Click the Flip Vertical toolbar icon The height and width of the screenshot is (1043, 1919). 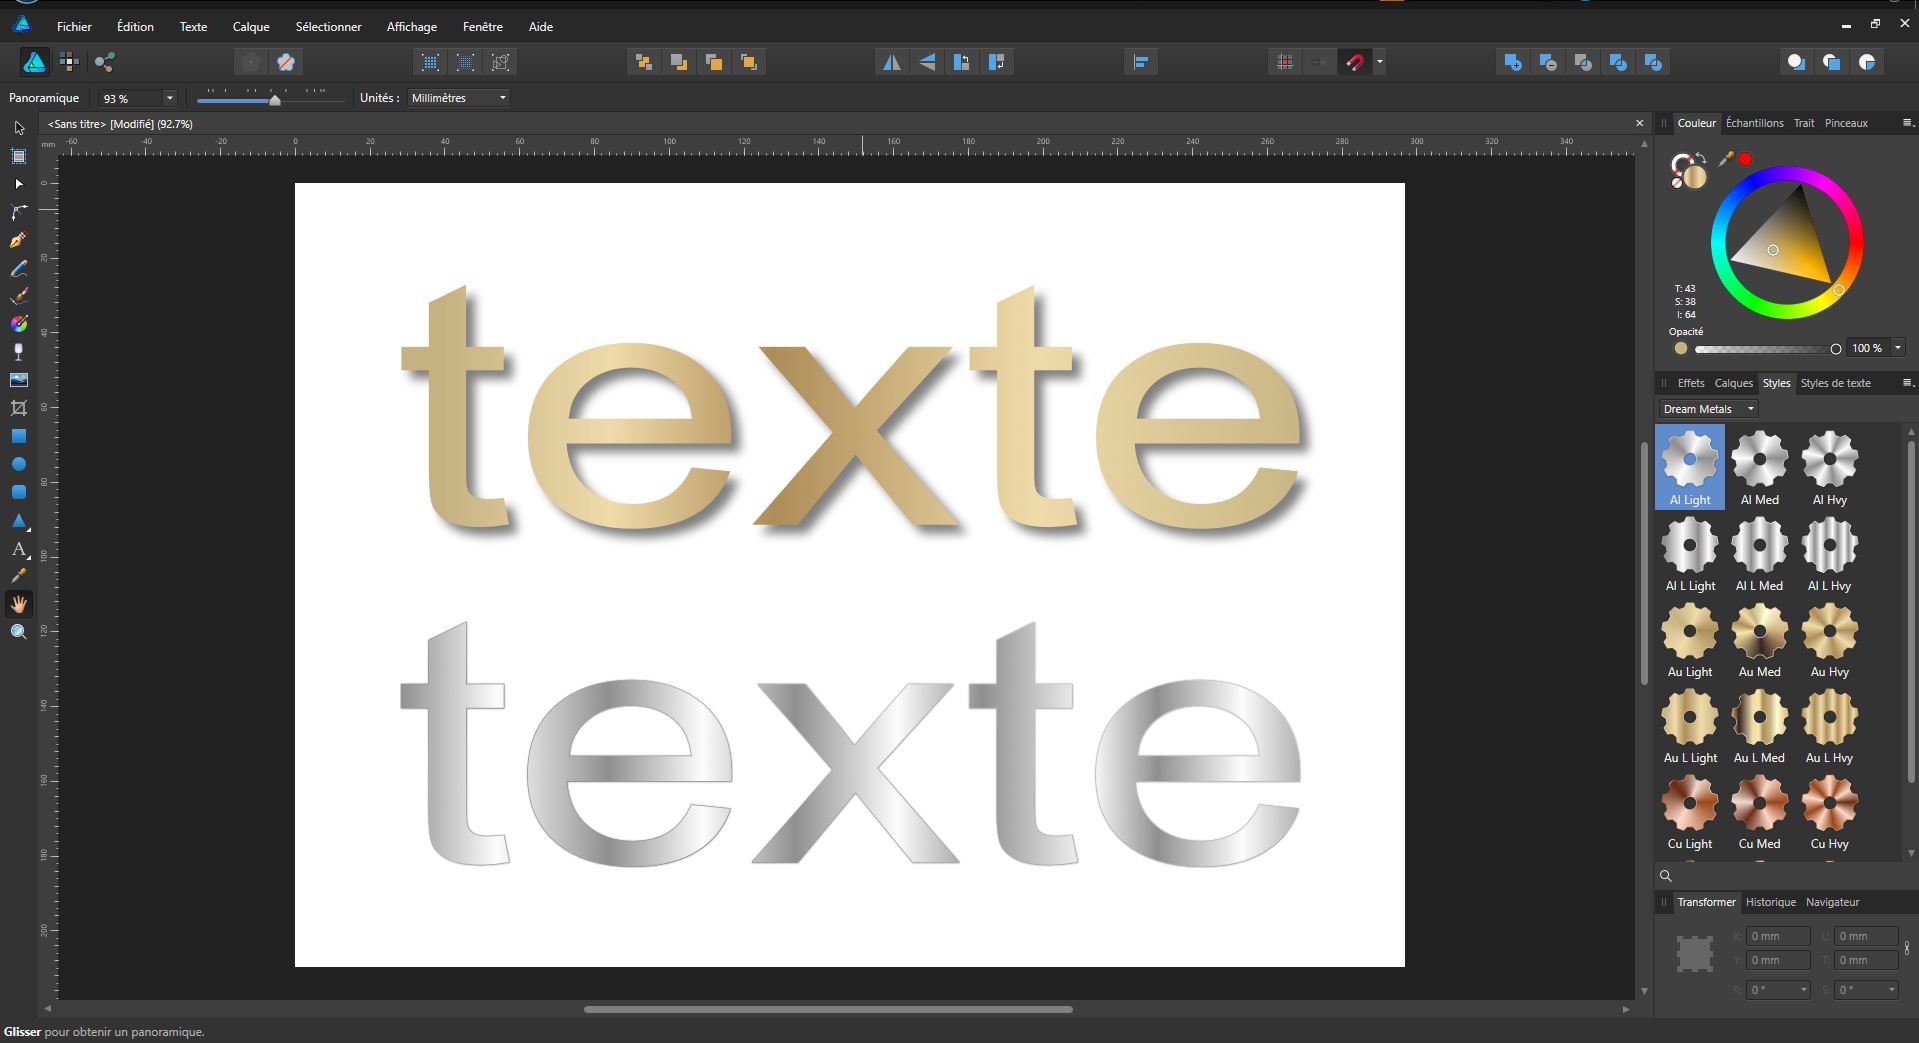927,62
